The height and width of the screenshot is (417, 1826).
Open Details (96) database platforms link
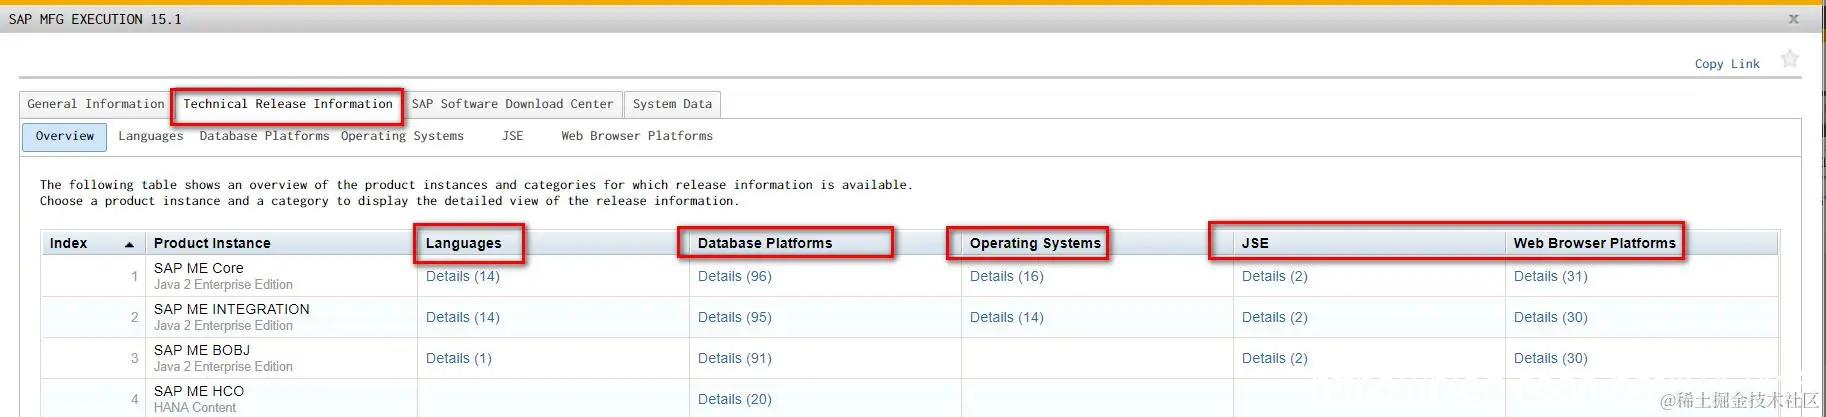735,276
